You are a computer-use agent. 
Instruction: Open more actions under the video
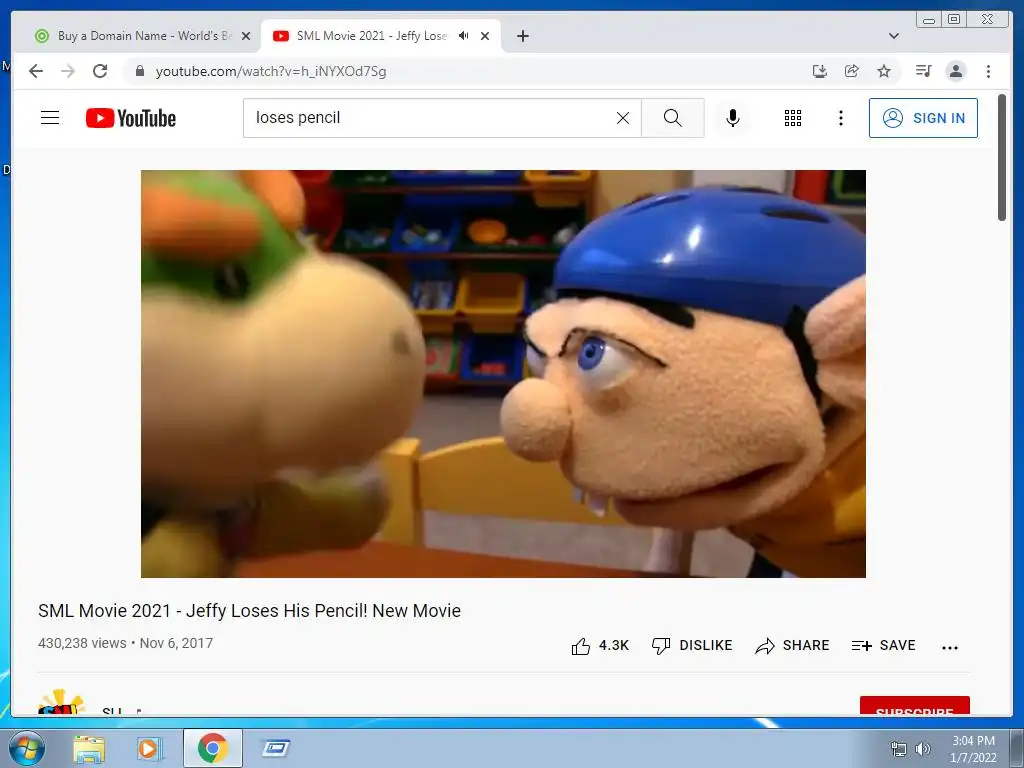pos(950,647)
